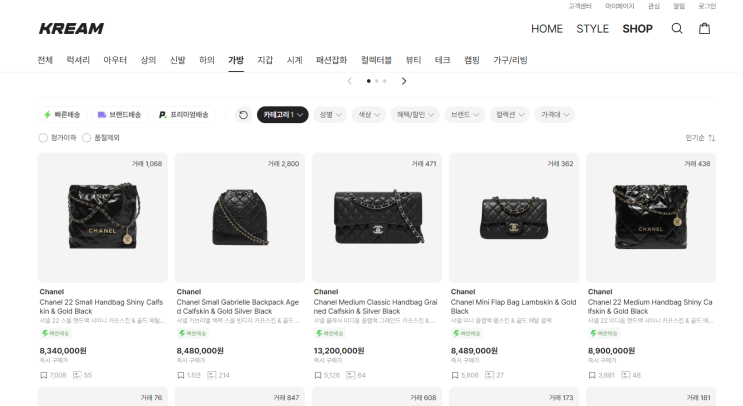Bookmark the Gabrielle Backpack (1.5만)
This screenshot has height=406, width=743.
pyautogui.click(x=181, y=375)
